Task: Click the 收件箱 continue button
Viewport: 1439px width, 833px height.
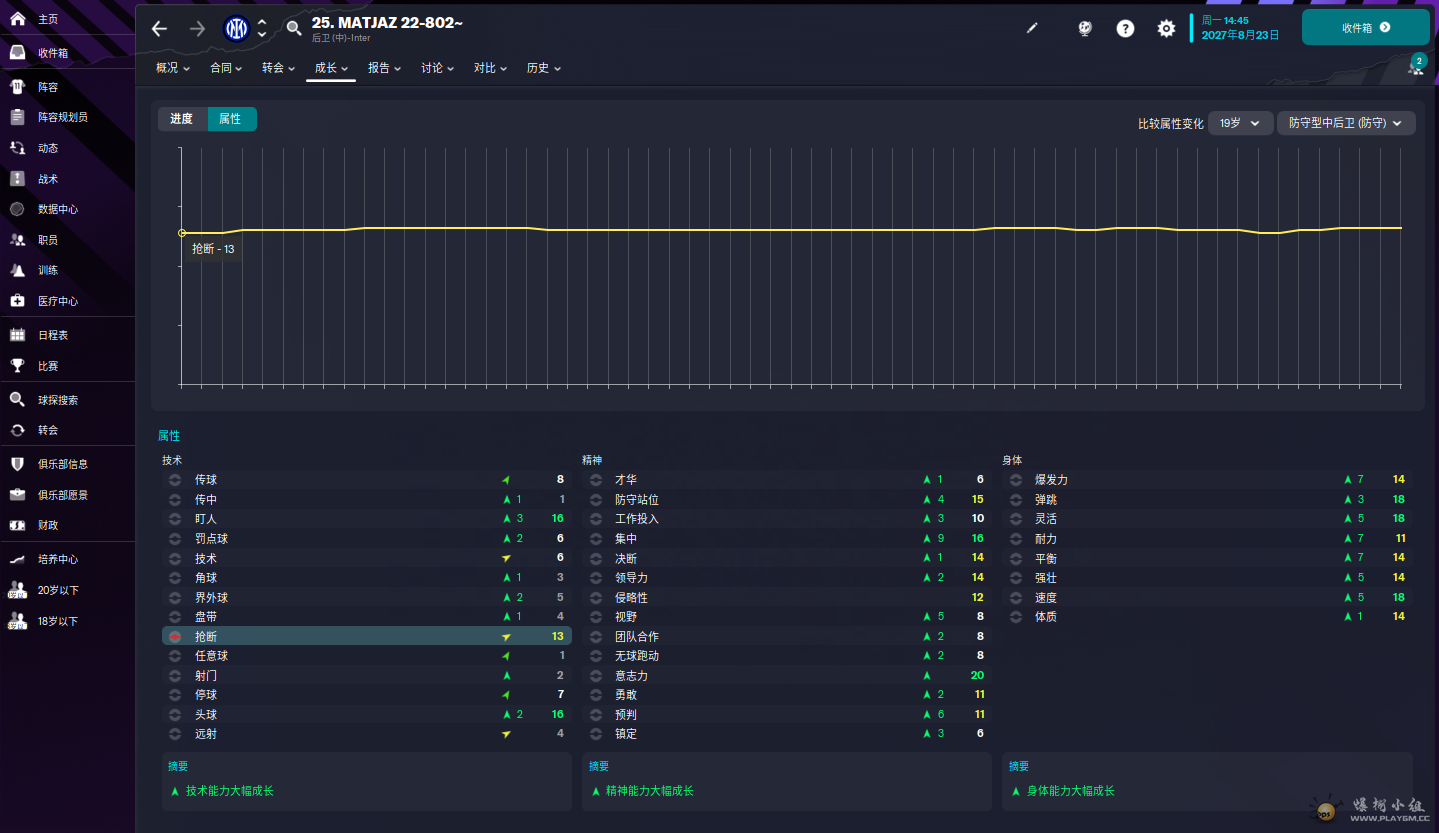Action: click(1365, 28)
